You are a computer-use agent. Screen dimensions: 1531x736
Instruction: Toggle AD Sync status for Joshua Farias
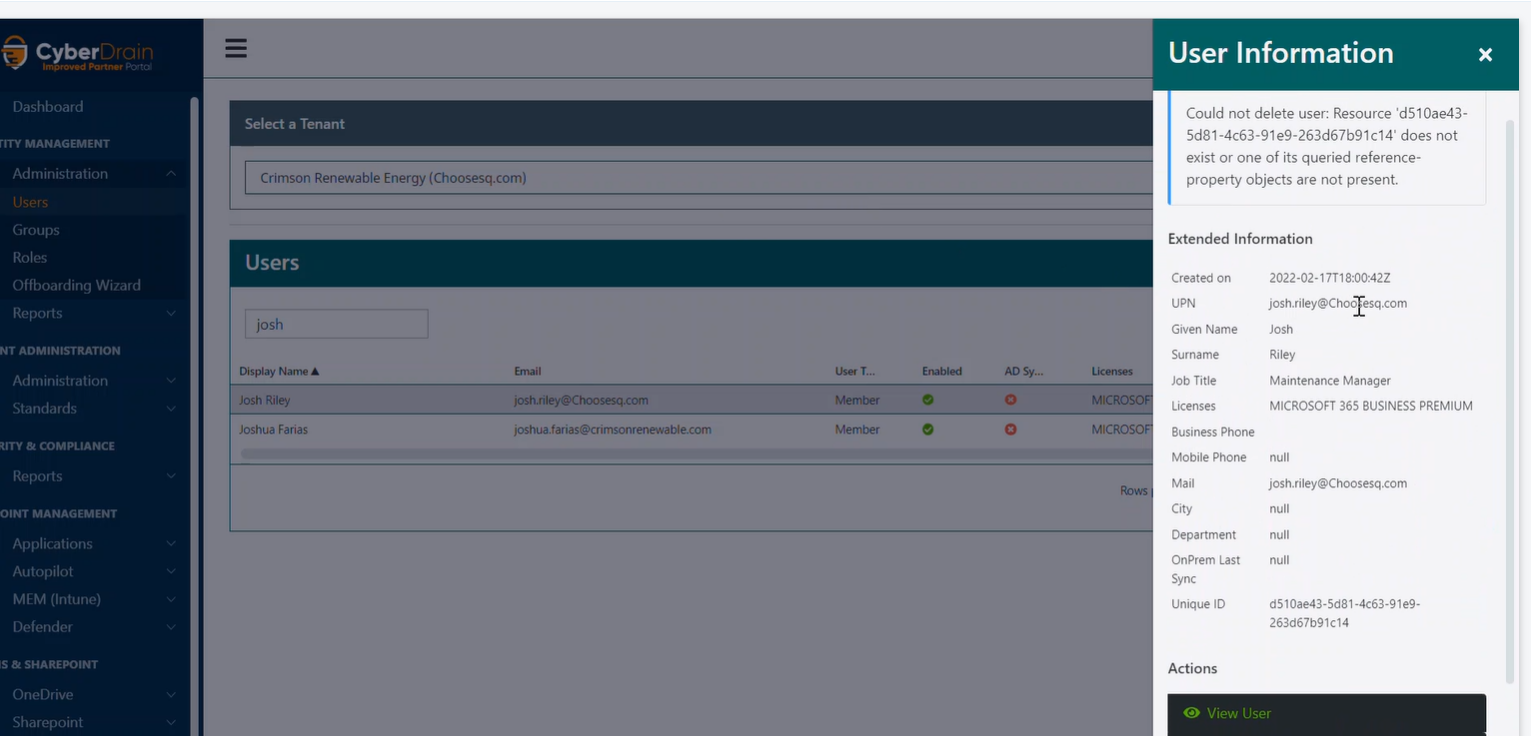[1010, 429]
